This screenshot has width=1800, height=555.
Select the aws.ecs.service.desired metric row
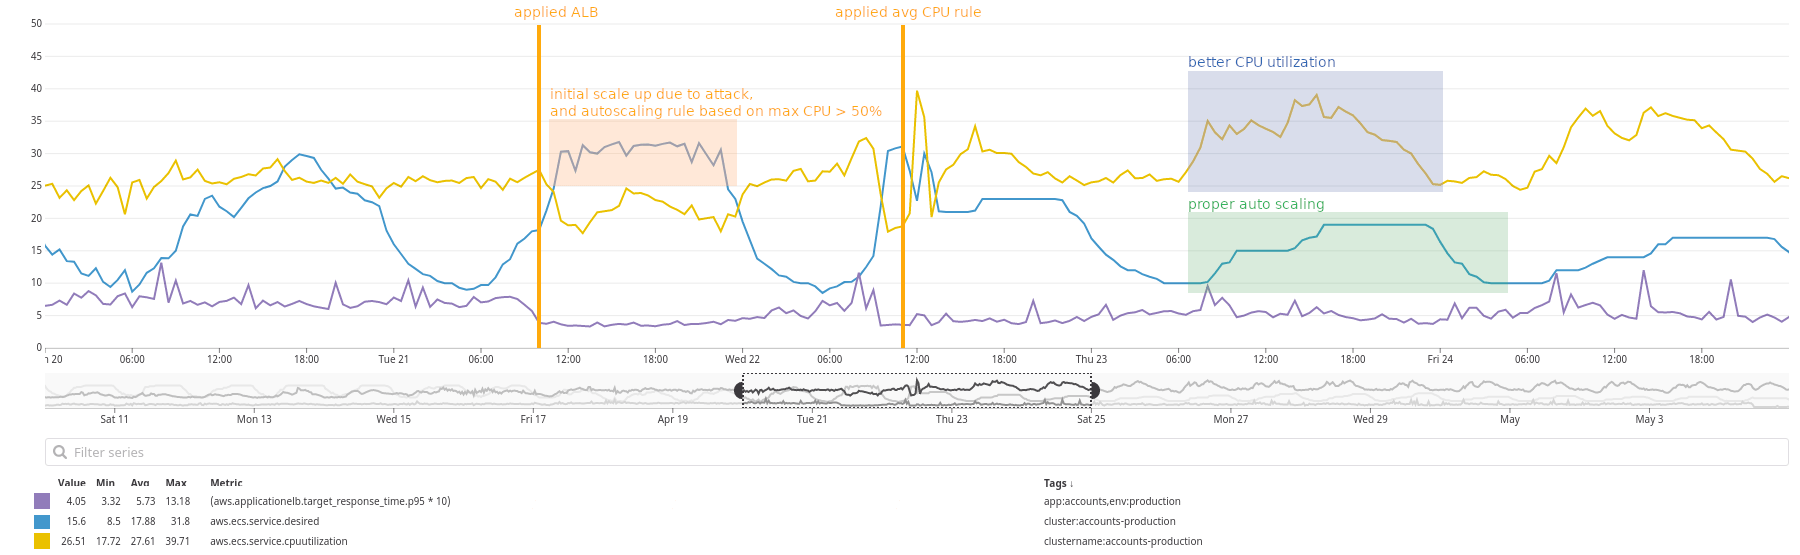coord(264,521)
